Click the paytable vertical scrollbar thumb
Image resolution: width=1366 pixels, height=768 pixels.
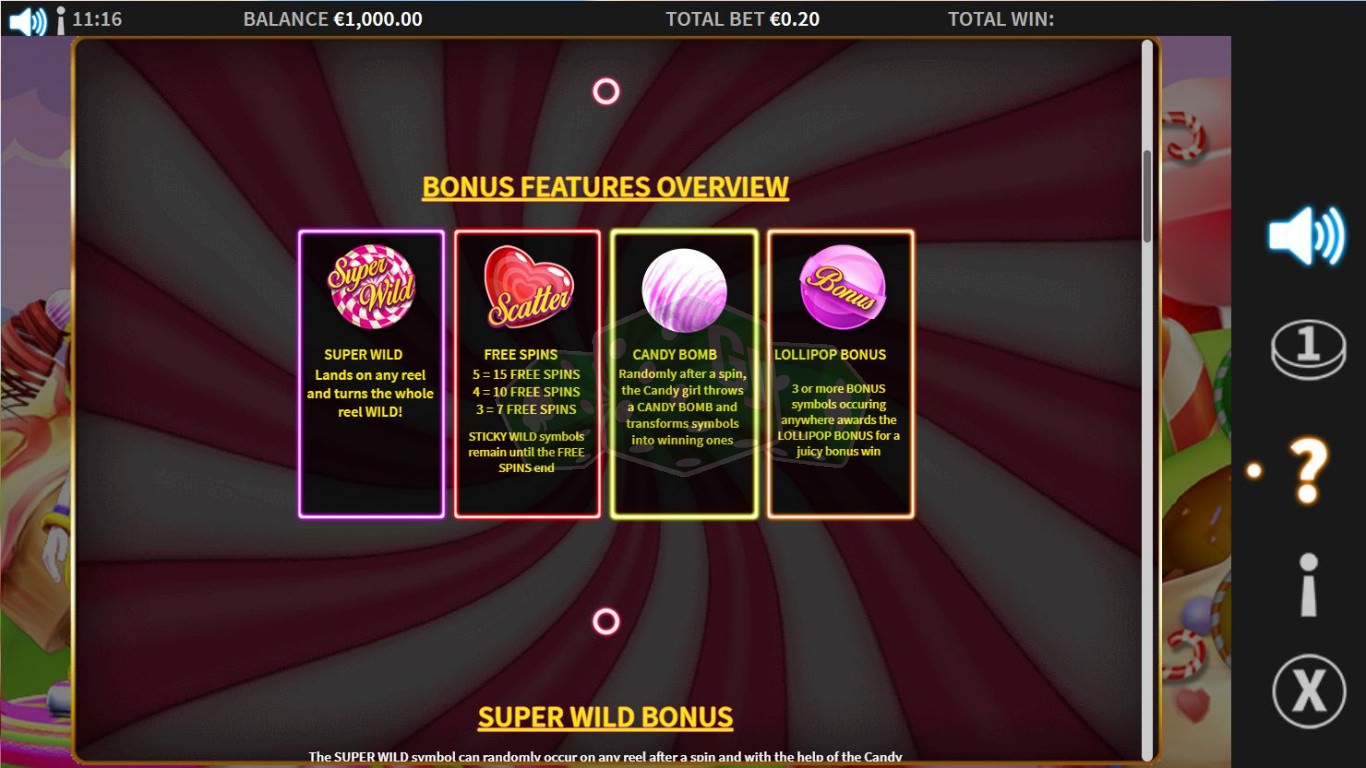point(1147,196)
